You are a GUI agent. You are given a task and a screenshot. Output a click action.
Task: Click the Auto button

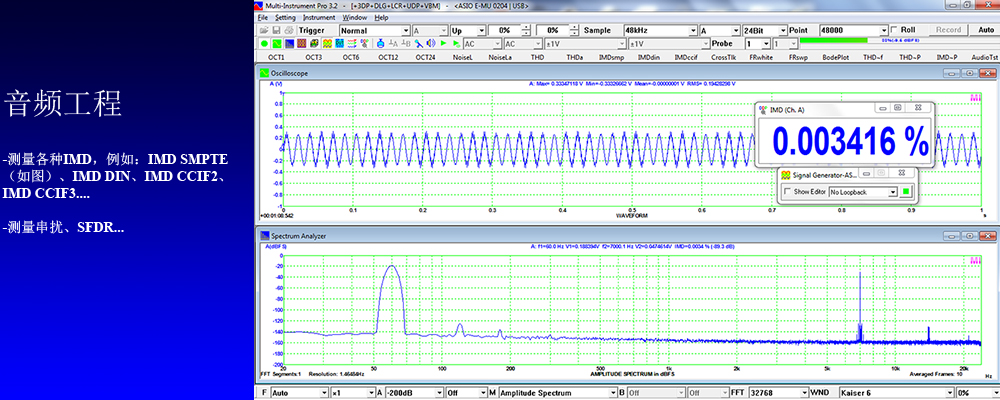985,30
